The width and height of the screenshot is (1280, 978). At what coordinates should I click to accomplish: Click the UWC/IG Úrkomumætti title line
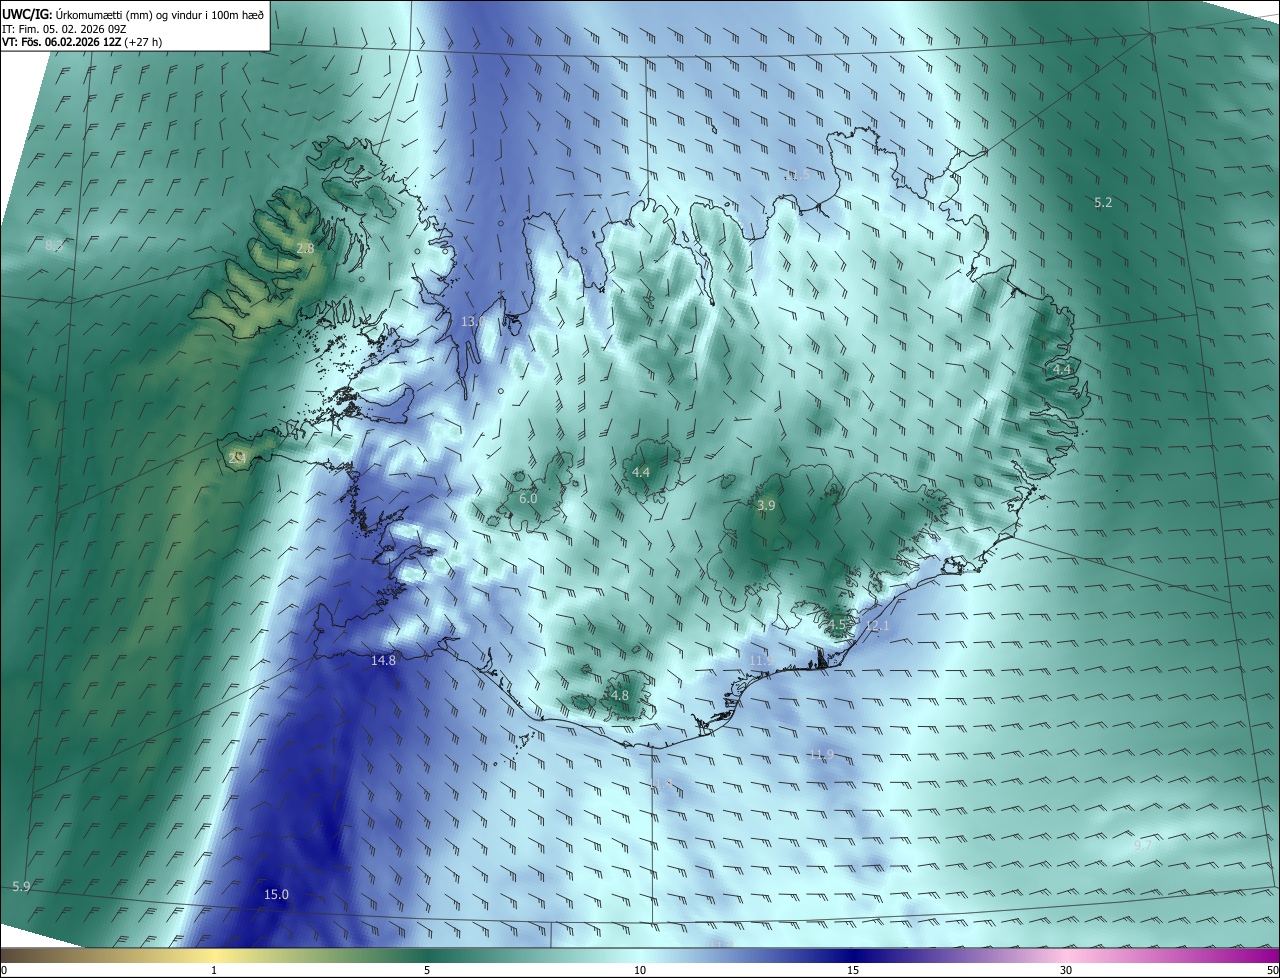(133, 14)
